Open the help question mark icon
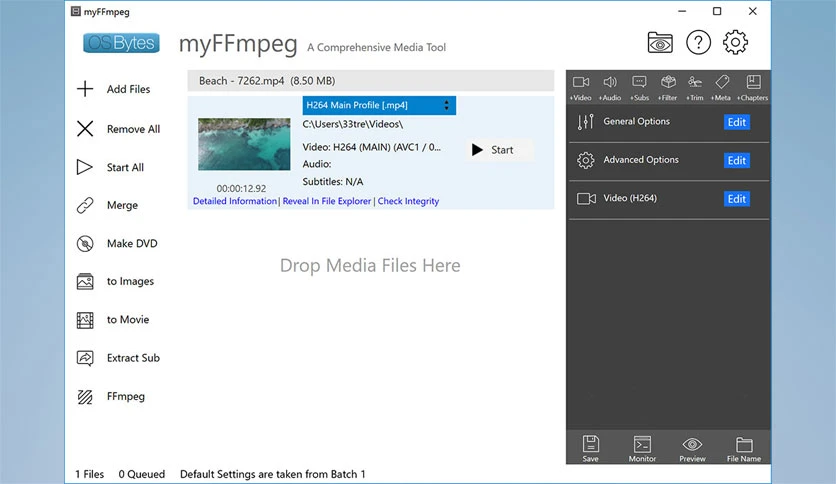This screenshot has width=836, height=484. tap(698, 42)
